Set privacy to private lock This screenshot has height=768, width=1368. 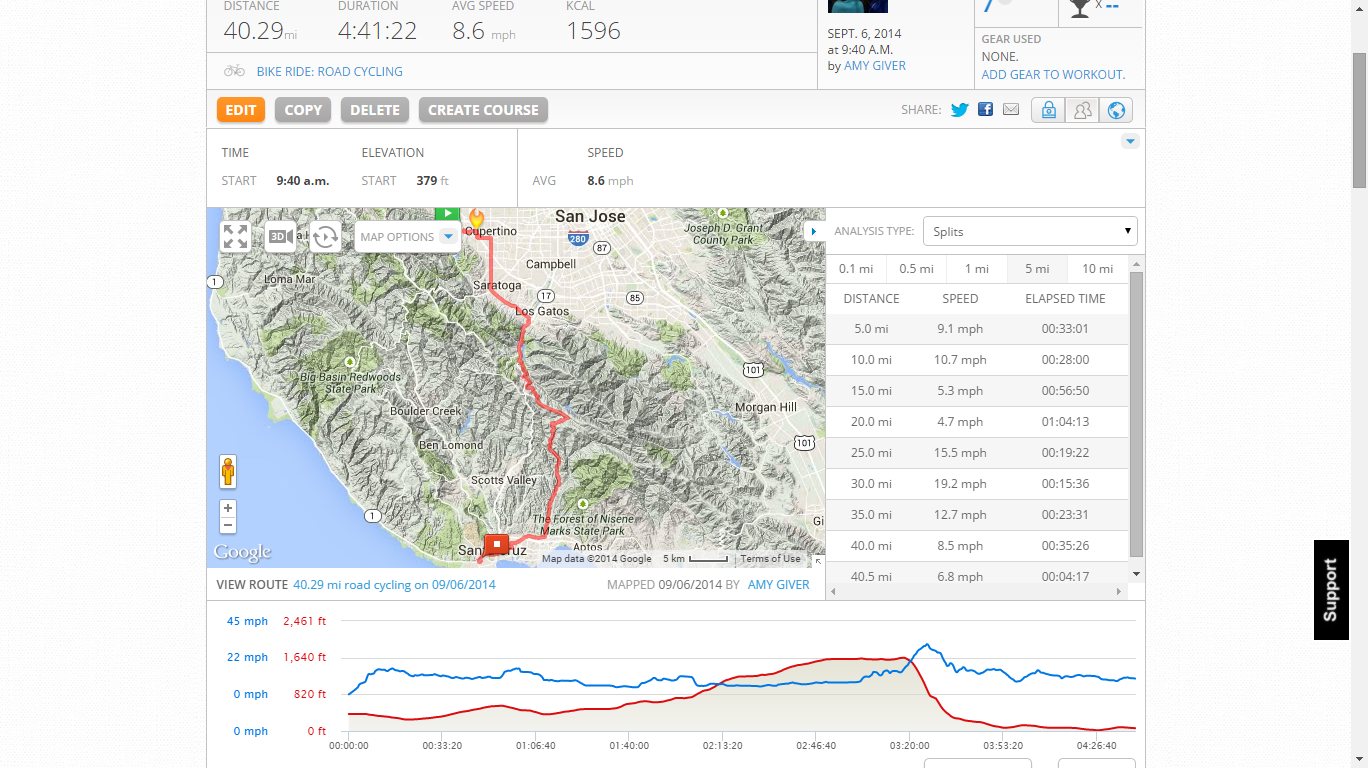[x=1048, y=110]
